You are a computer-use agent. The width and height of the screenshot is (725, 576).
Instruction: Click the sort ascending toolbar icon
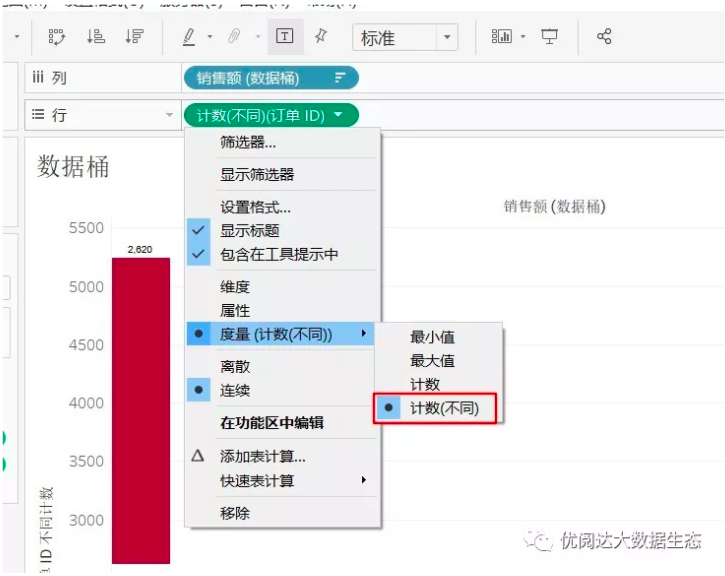[96, 37]
